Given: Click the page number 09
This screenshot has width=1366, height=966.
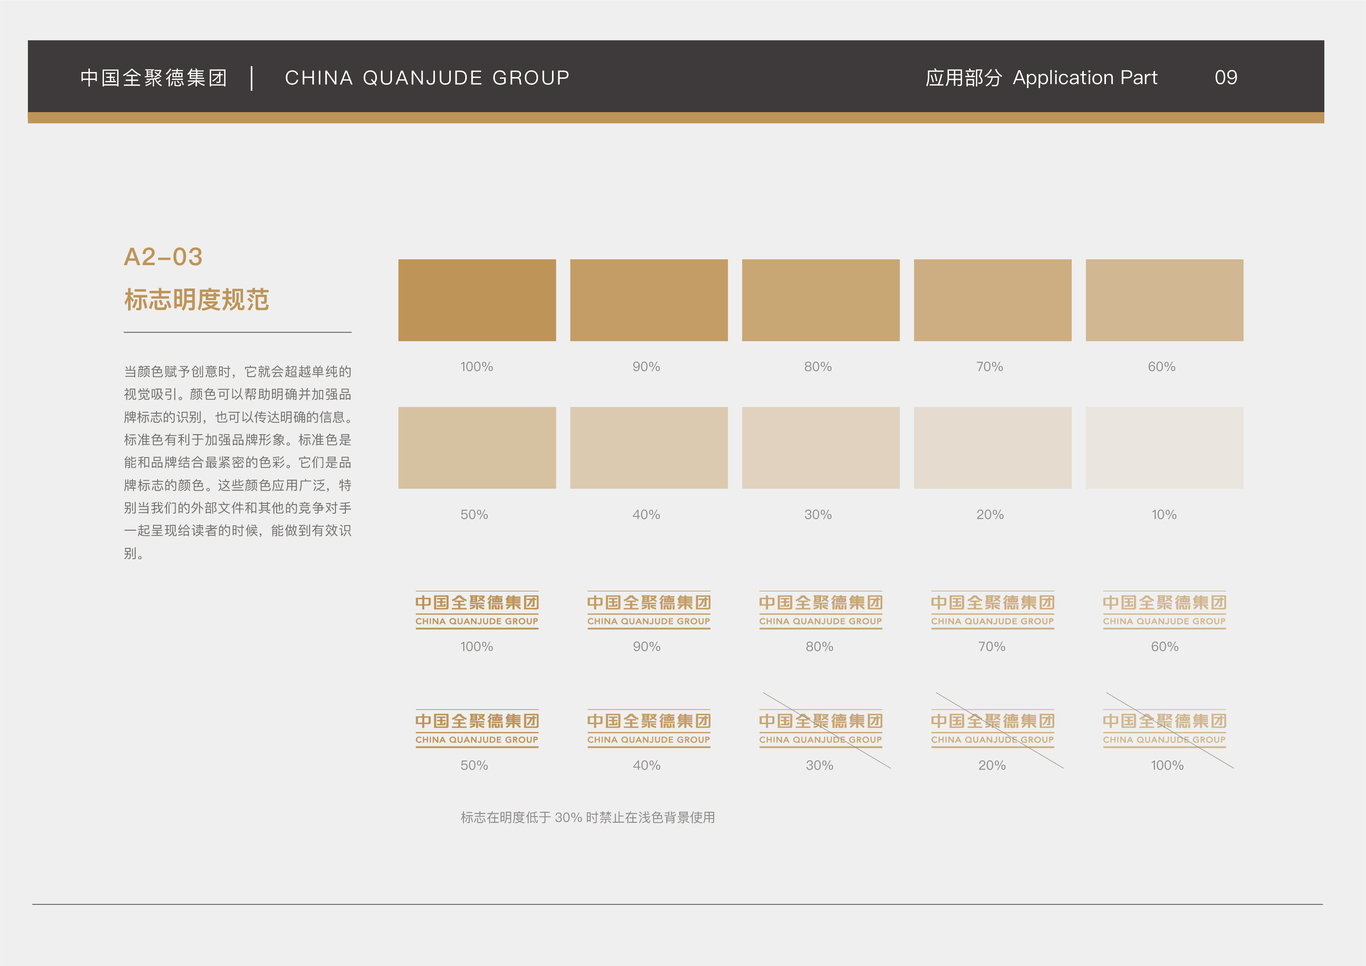Looking at the screenshot, I should (1226, 78).
